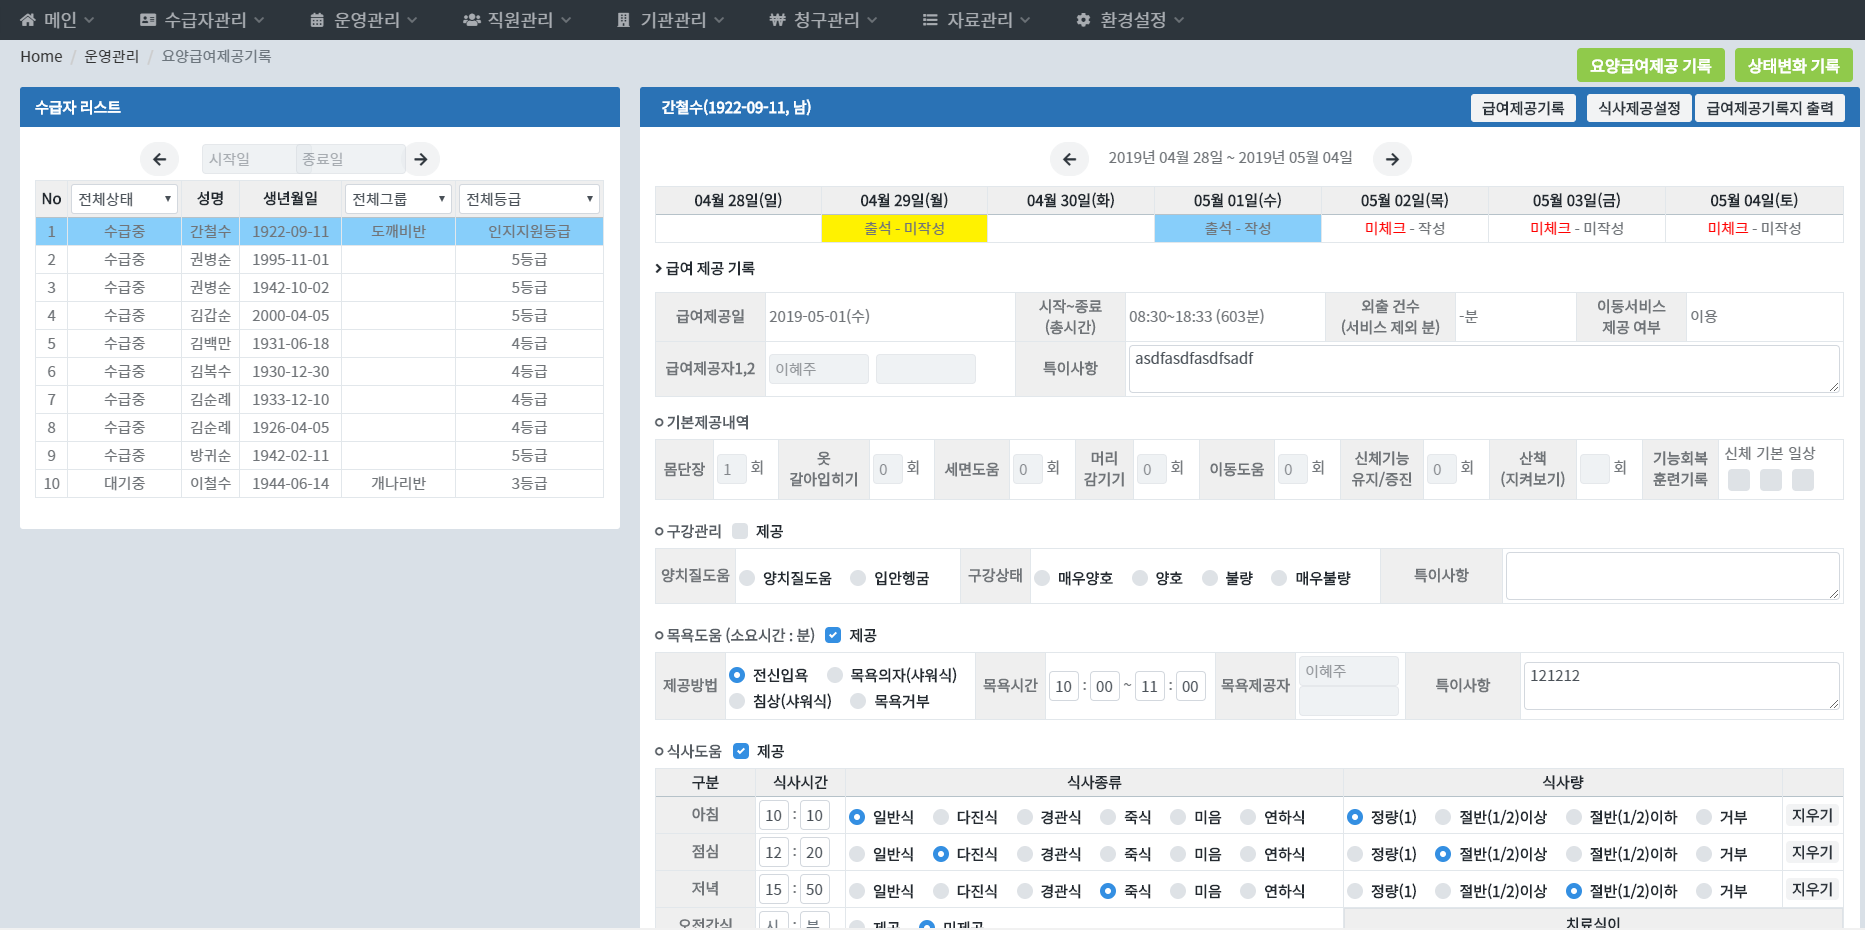Click the 시작일 start date field
The image size is (1865, 930).
click(x=248, y=159)
